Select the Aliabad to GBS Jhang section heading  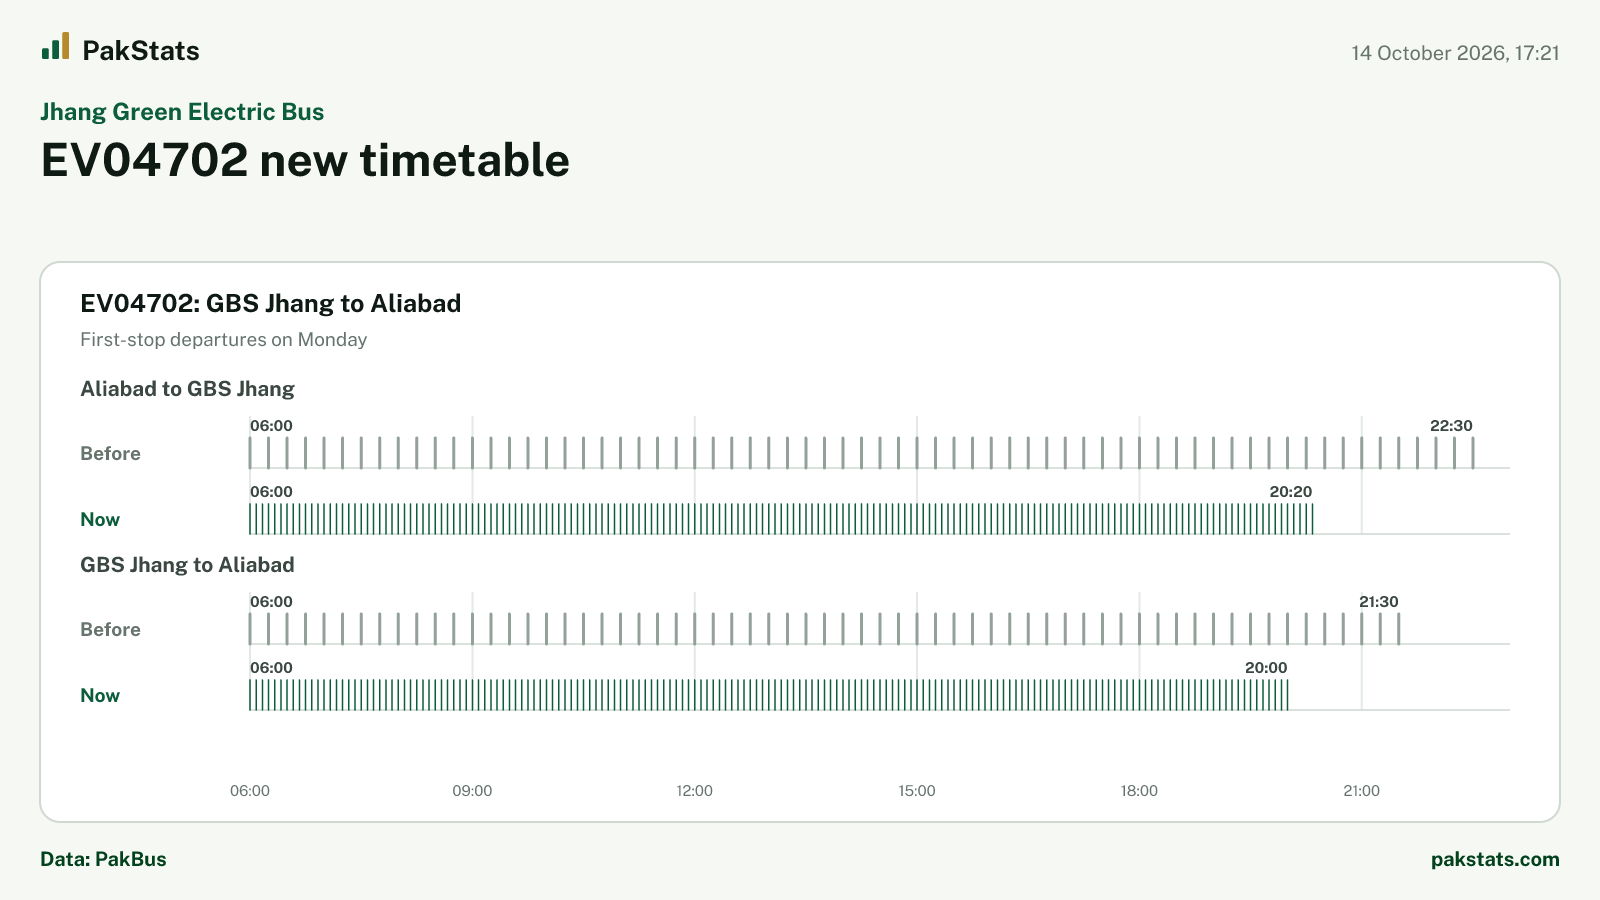(187, 389)
